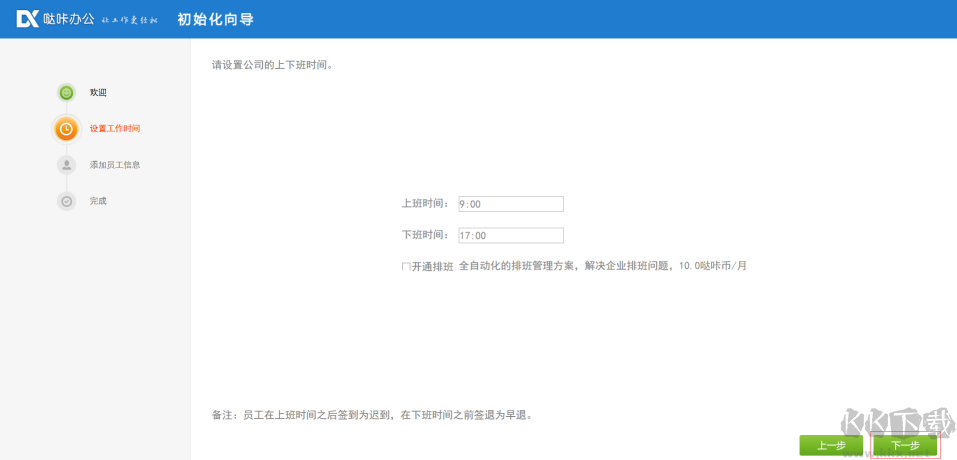This screenshot has width=957, height=460.
Task: Click the 下班时间： label
Action: pos(427,235)
